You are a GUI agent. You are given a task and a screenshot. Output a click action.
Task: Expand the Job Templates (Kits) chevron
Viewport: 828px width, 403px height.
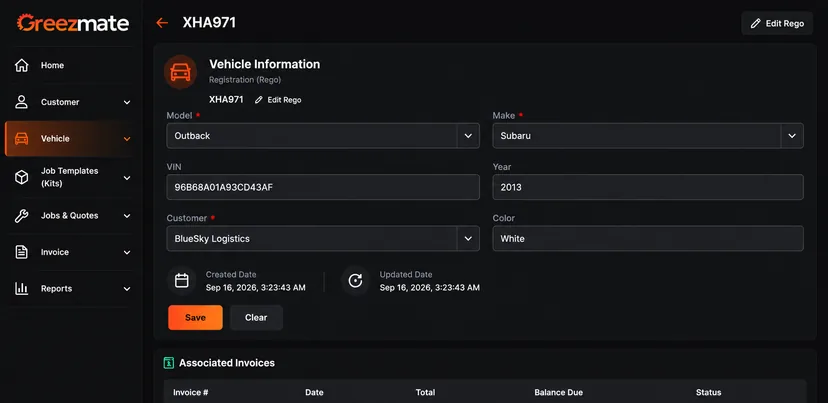(x=127, y=178)
